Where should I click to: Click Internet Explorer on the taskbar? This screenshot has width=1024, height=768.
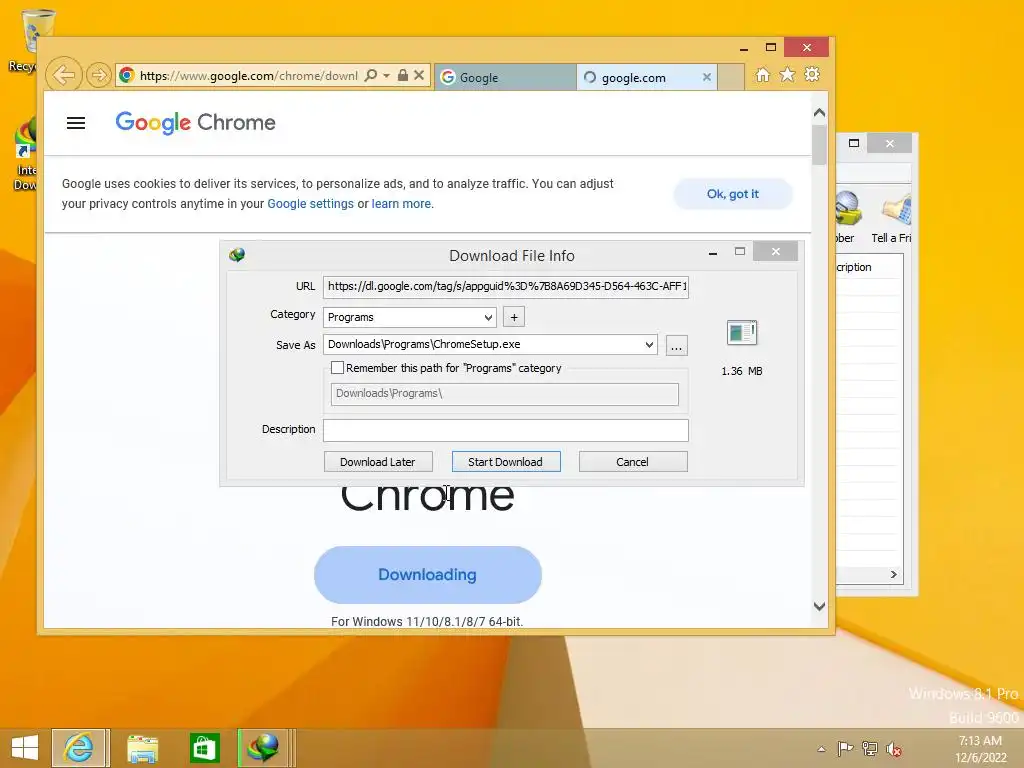(x=80, y=748)
